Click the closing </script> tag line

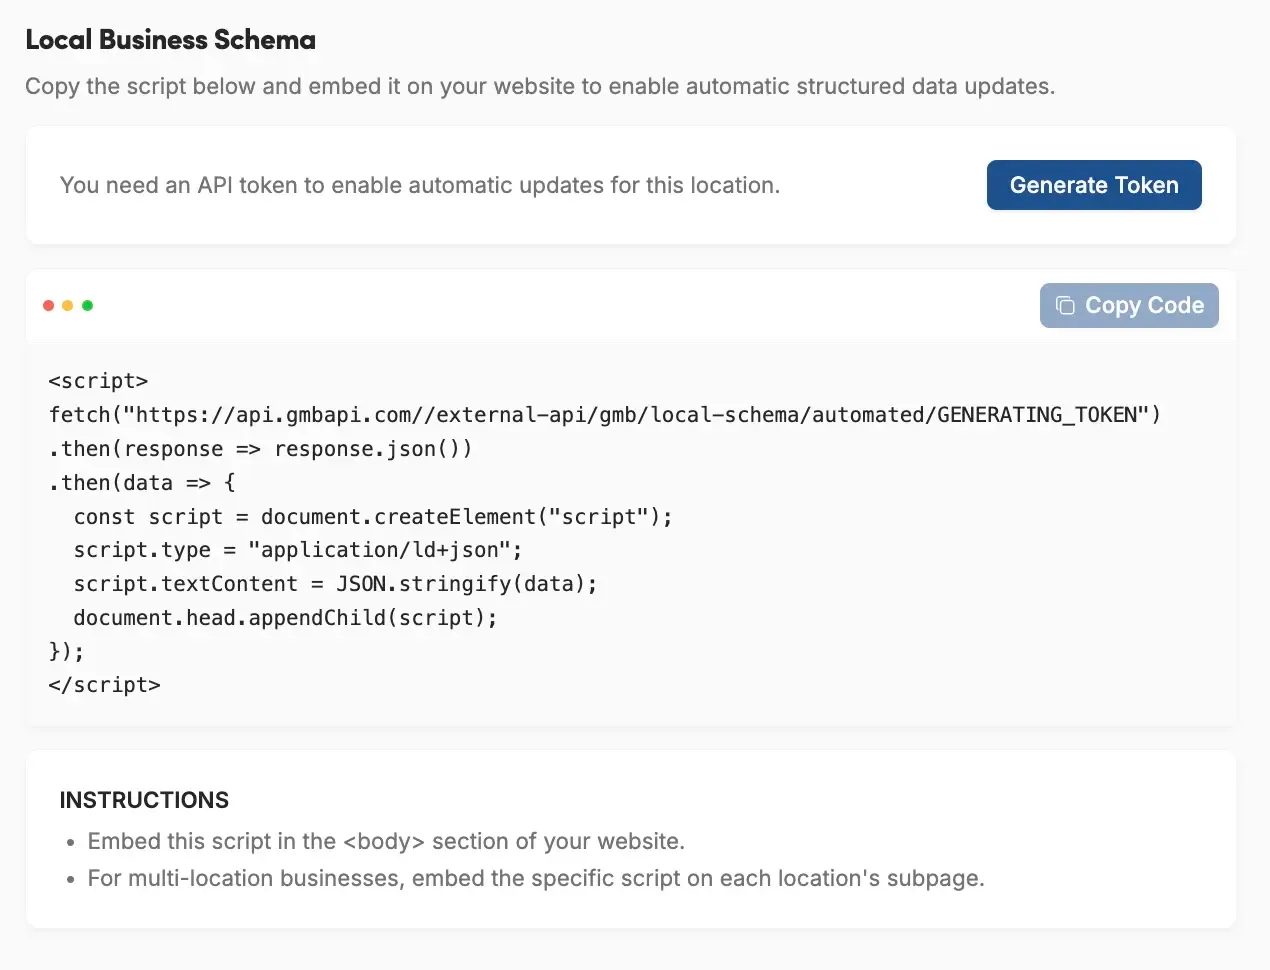pos(104,685)
